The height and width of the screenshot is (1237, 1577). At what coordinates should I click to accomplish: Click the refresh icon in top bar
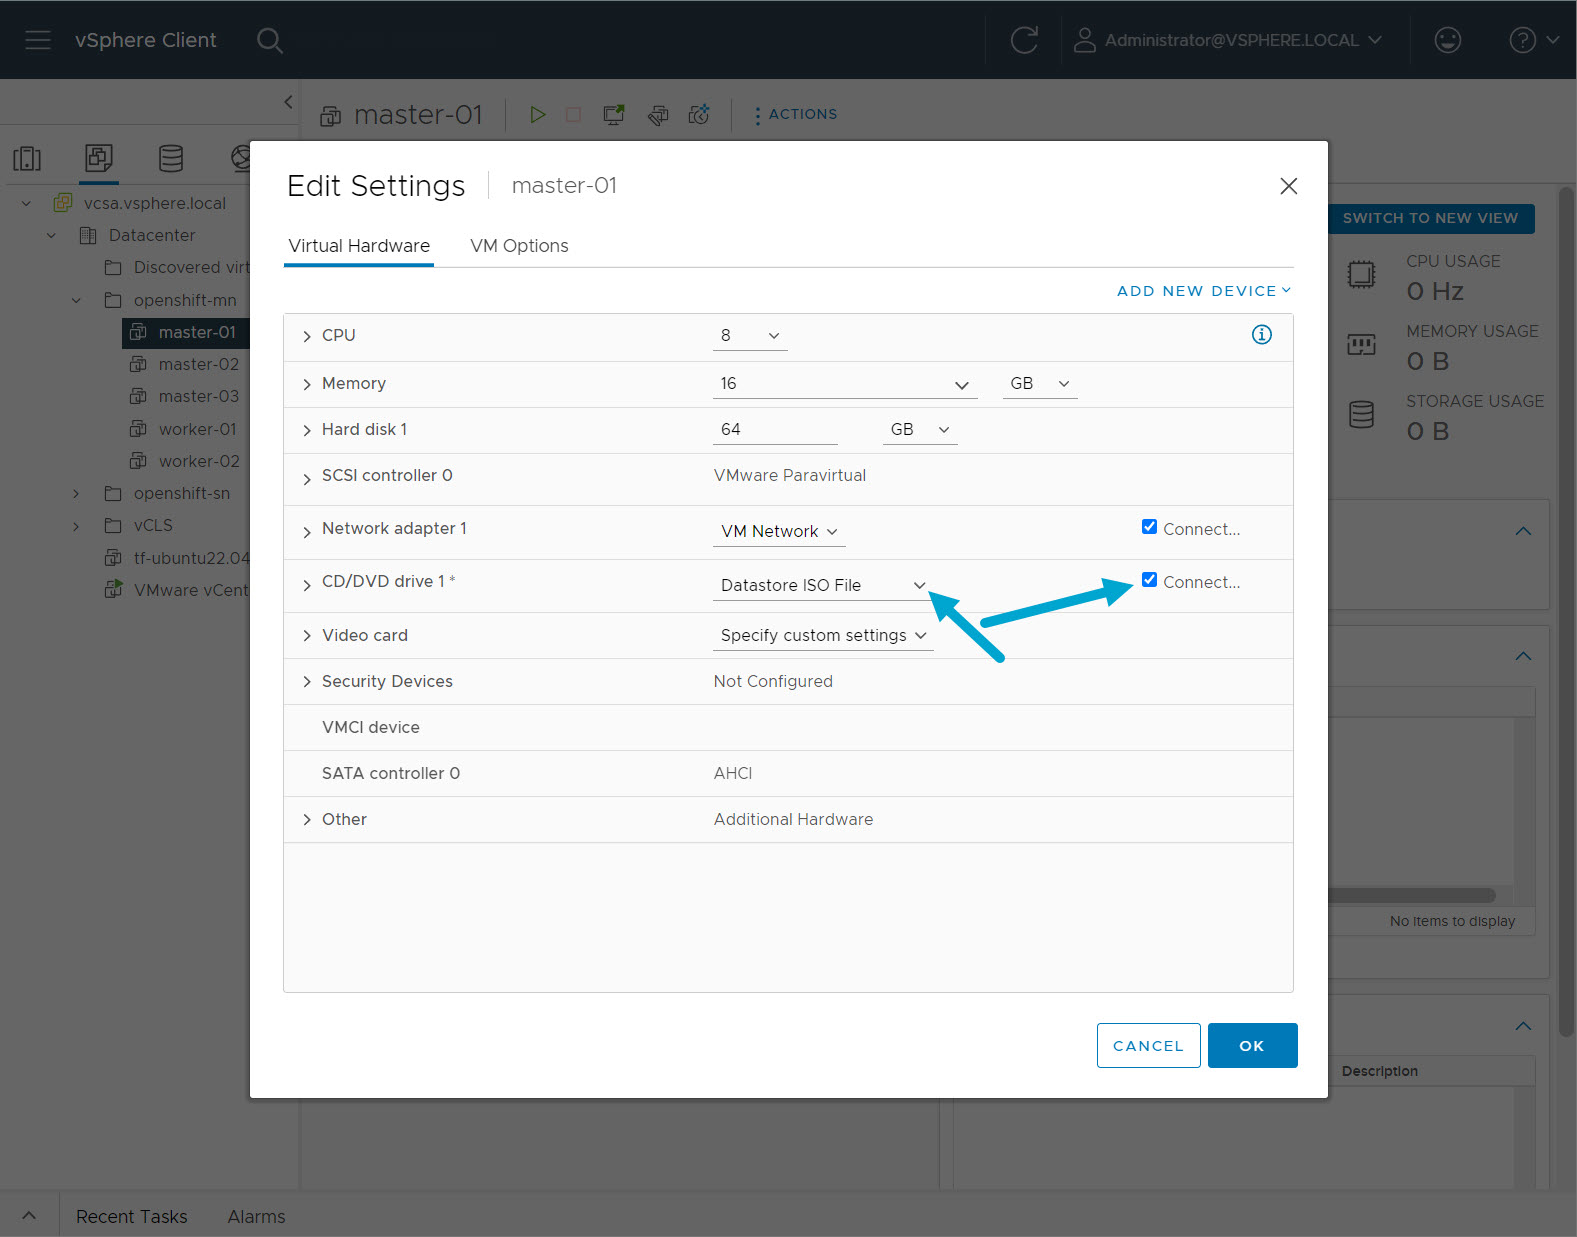(1023, 40)
